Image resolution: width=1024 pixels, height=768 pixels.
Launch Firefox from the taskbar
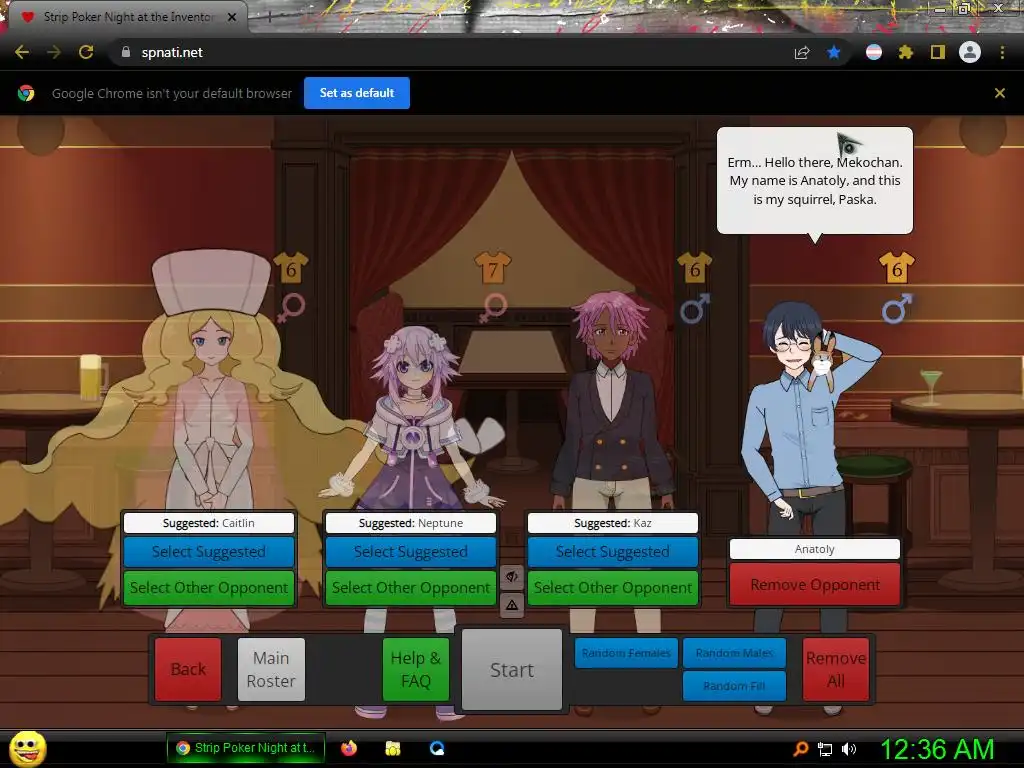349,748
